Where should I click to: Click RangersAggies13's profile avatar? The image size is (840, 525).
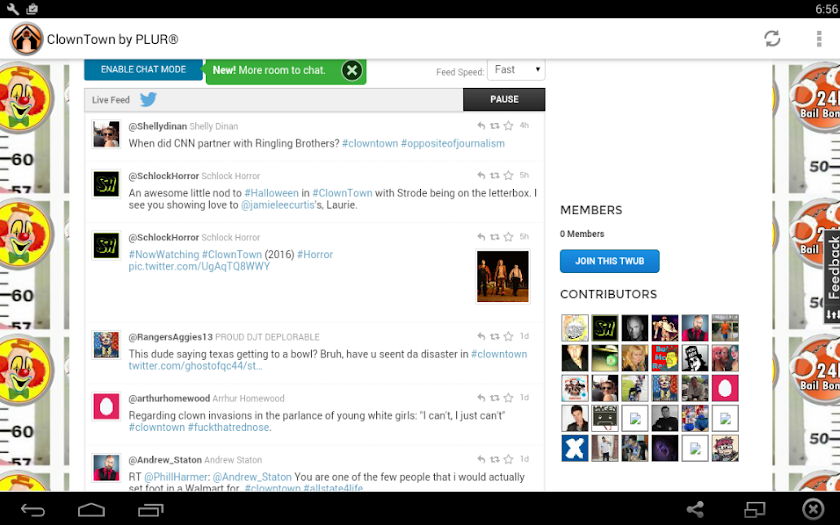[x=106, y=345]
